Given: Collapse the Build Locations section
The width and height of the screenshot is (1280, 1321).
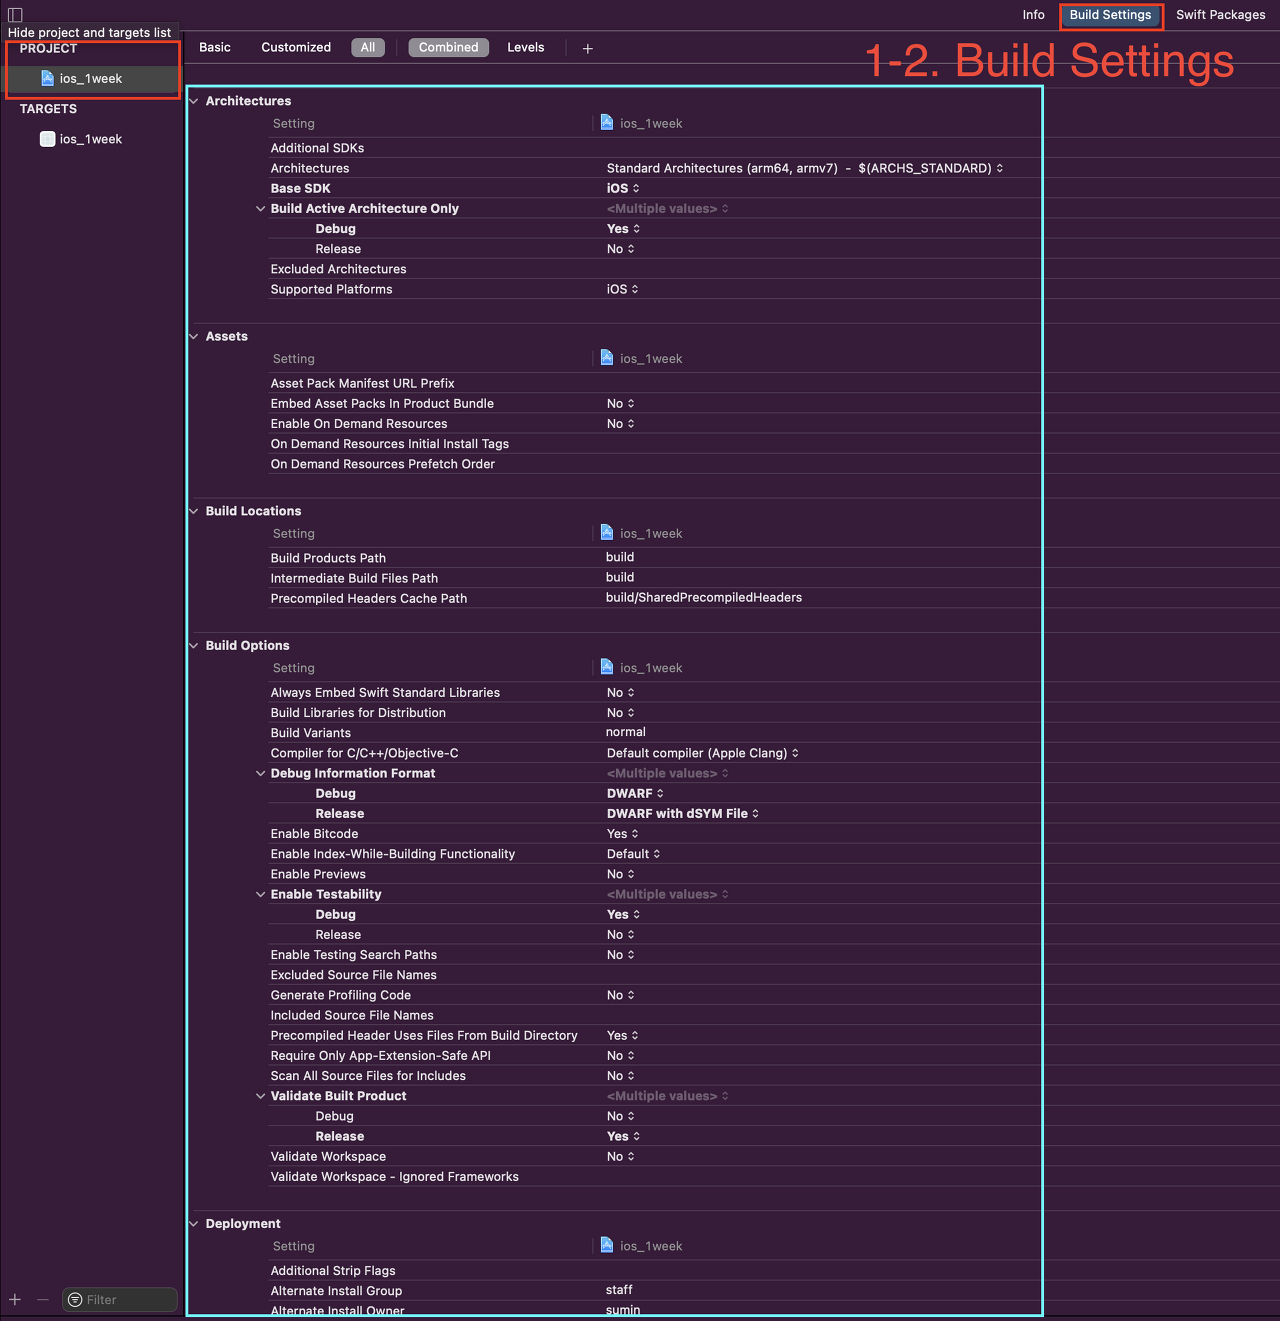Looking at the screenshot, I should [x=194, y=511].
